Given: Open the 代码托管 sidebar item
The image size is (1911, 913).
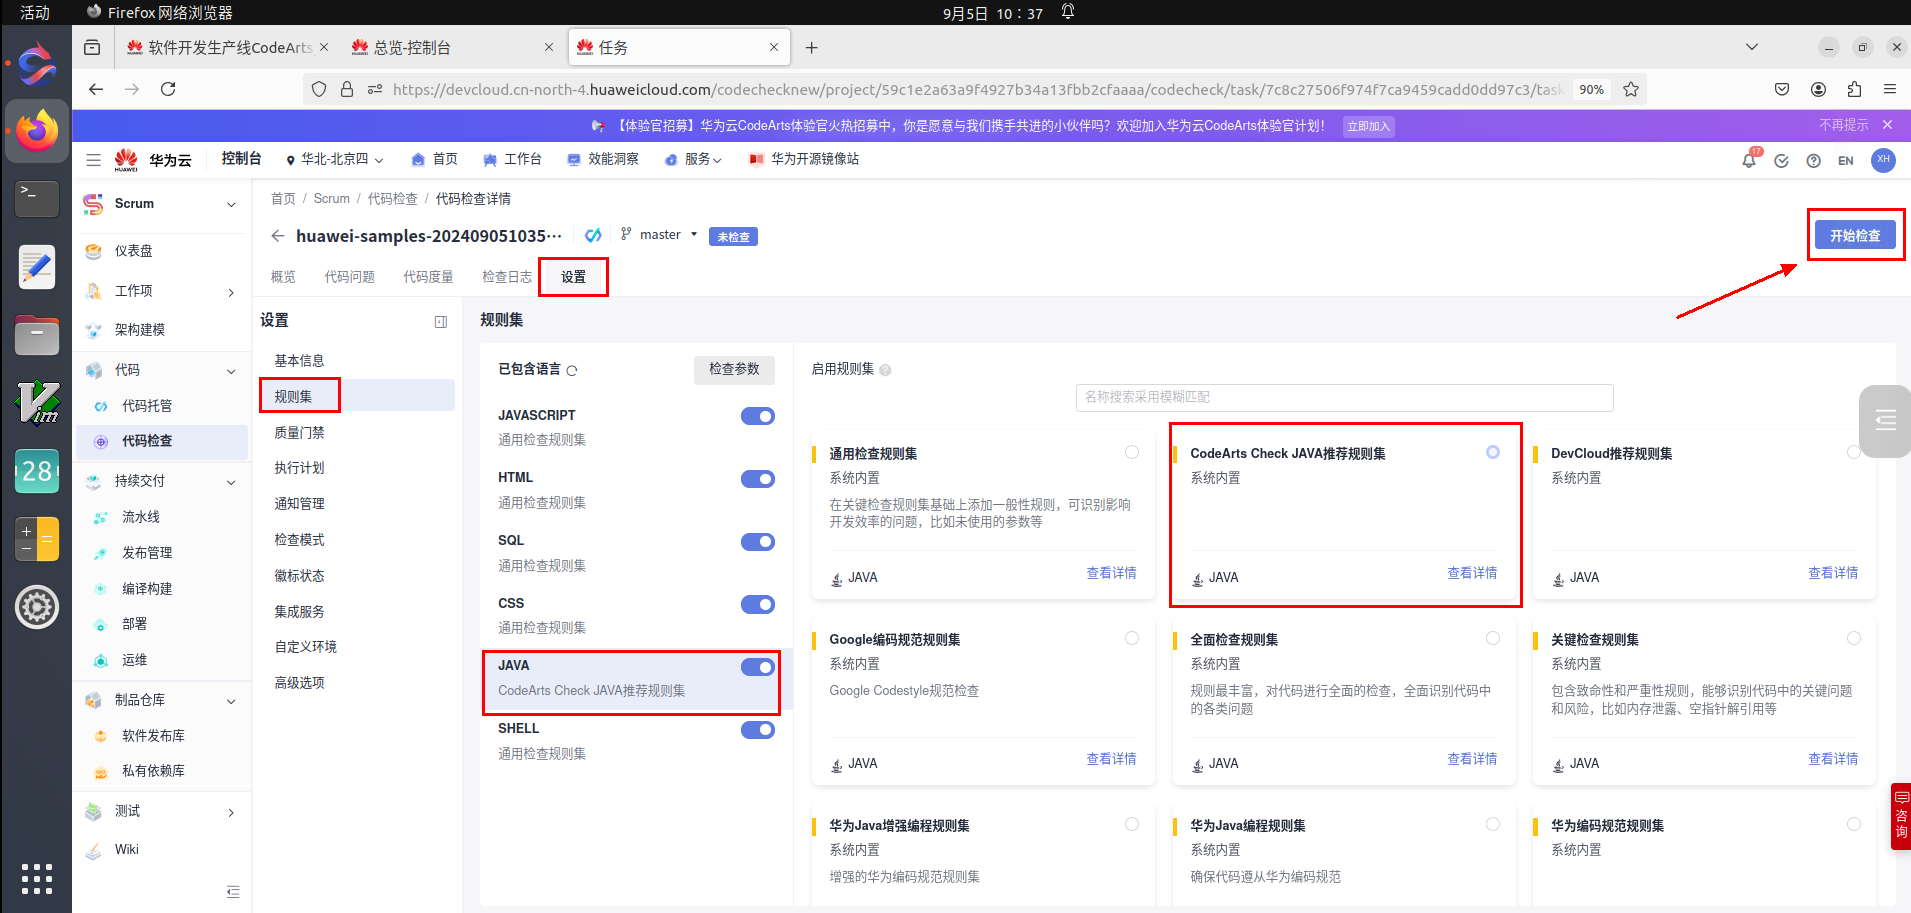Looking at the screenshot, I should 147,406.
